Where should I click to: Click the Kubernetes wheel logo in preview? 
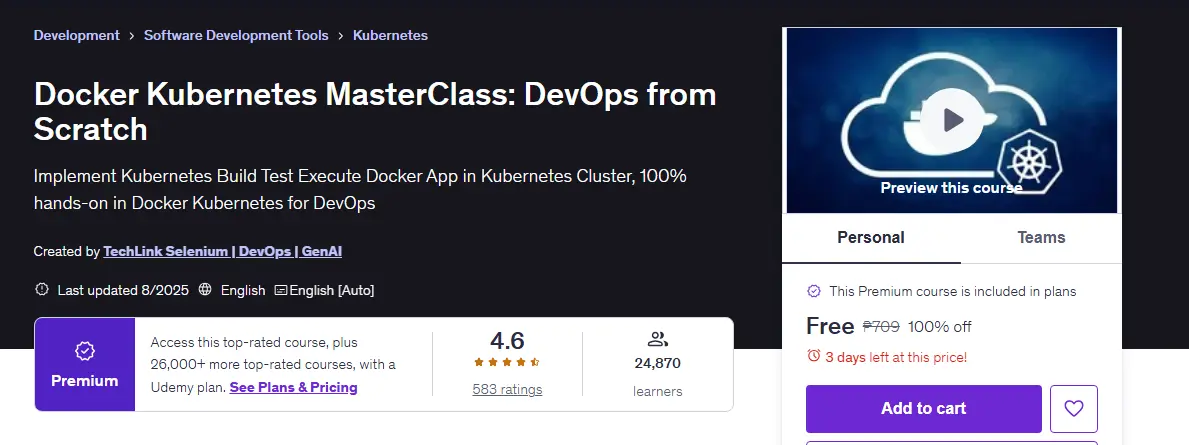click(x=1028, y=161)
